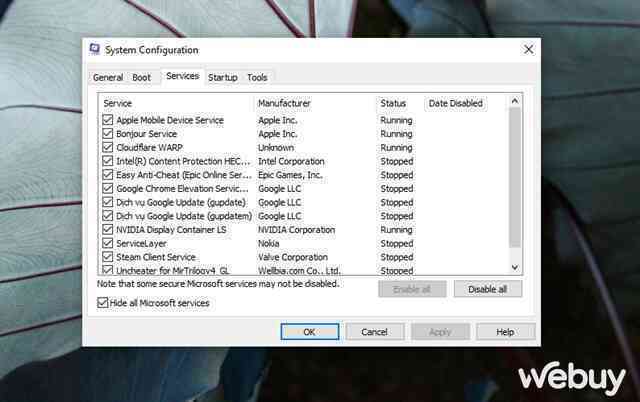The height and width of the screenshot is (402, 640).
Task: Select the ServiceLayer row name
Action: [141, 244]
